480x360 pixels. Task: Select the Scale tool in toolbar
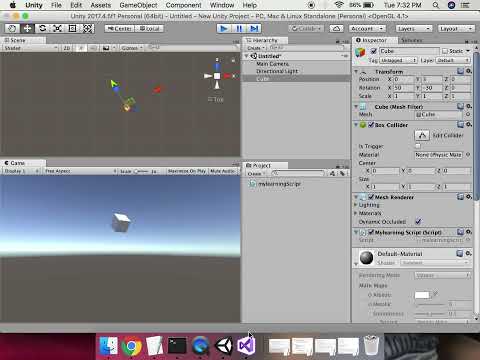tap(57, 29)
